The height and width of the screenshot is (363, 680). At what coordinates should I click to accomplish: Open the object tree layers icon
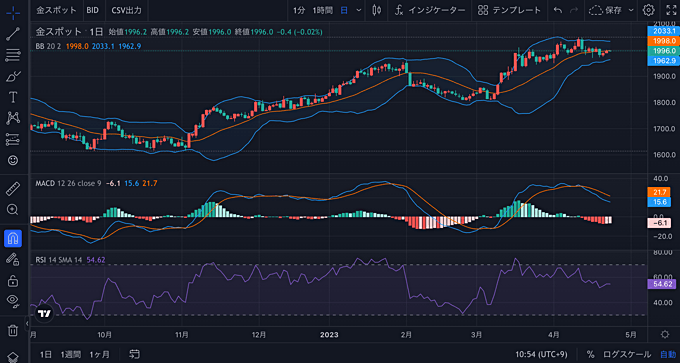coord(13,357)
